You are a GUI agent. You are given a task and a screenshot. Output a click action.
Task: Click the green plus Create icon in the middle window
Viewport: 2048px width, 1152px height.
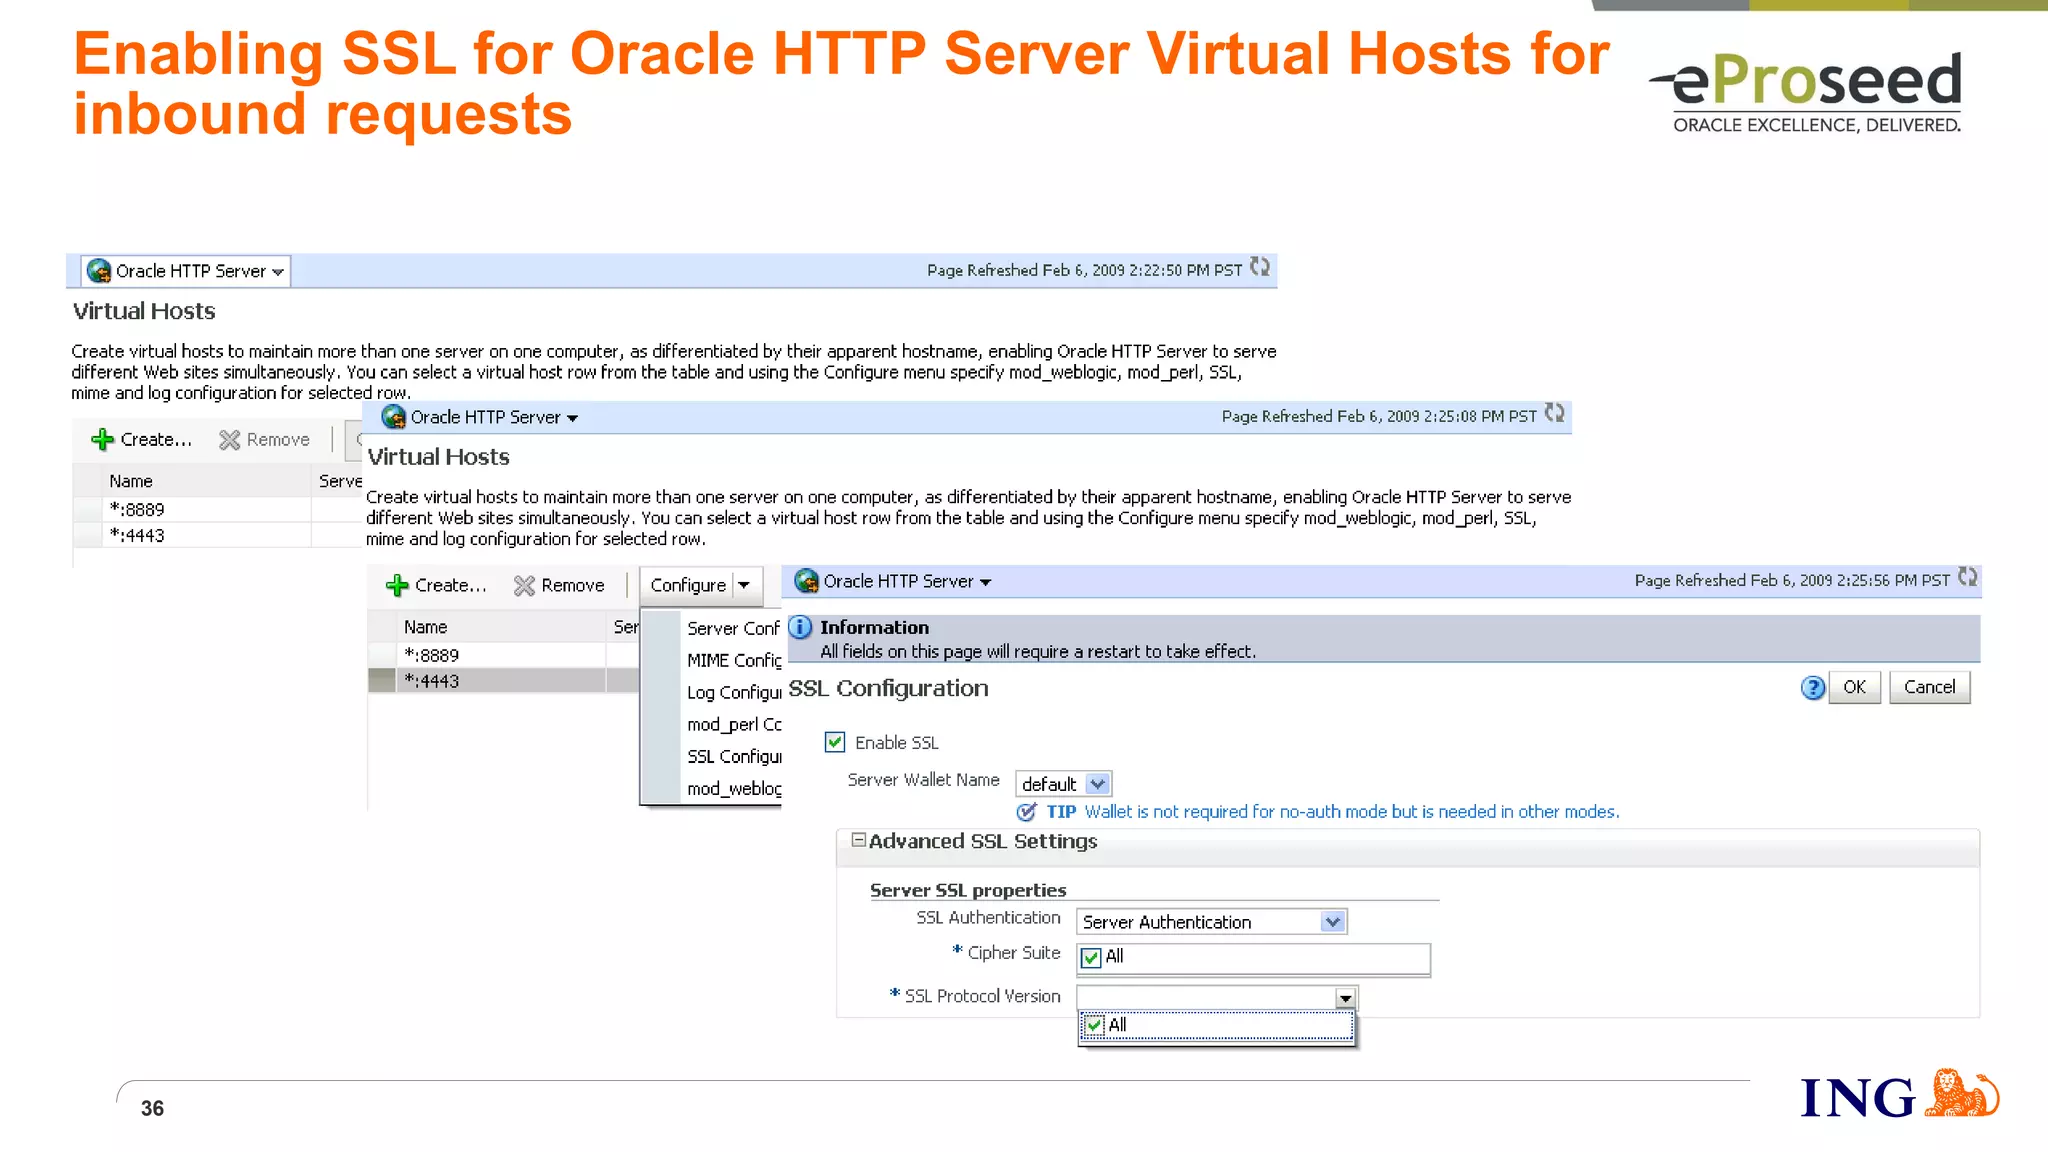(x=397, y=585)
